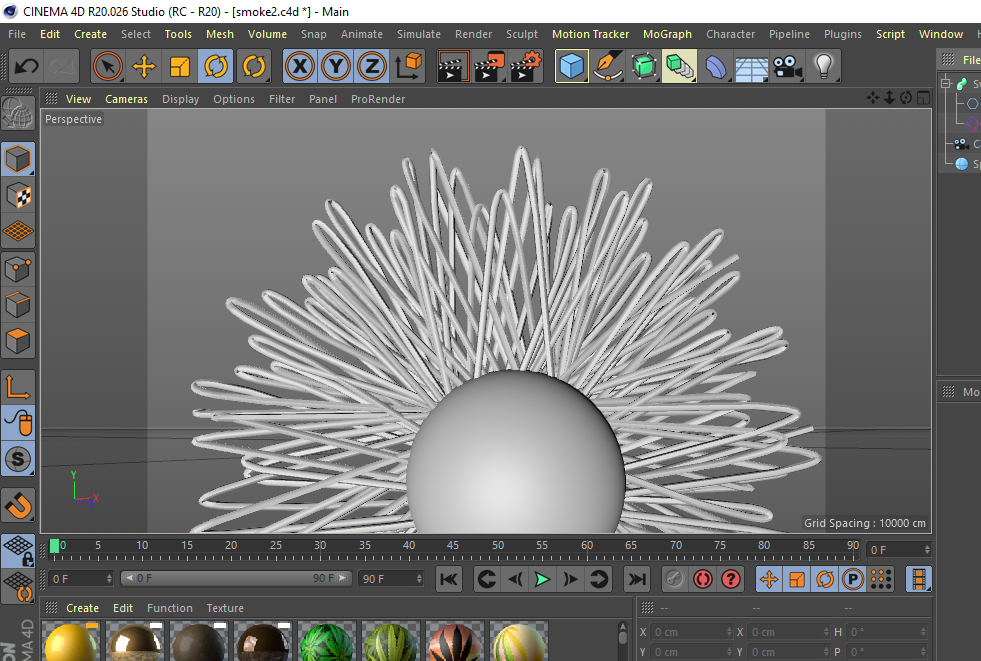Click the viewport toggle active view icon

pos(923,98)
